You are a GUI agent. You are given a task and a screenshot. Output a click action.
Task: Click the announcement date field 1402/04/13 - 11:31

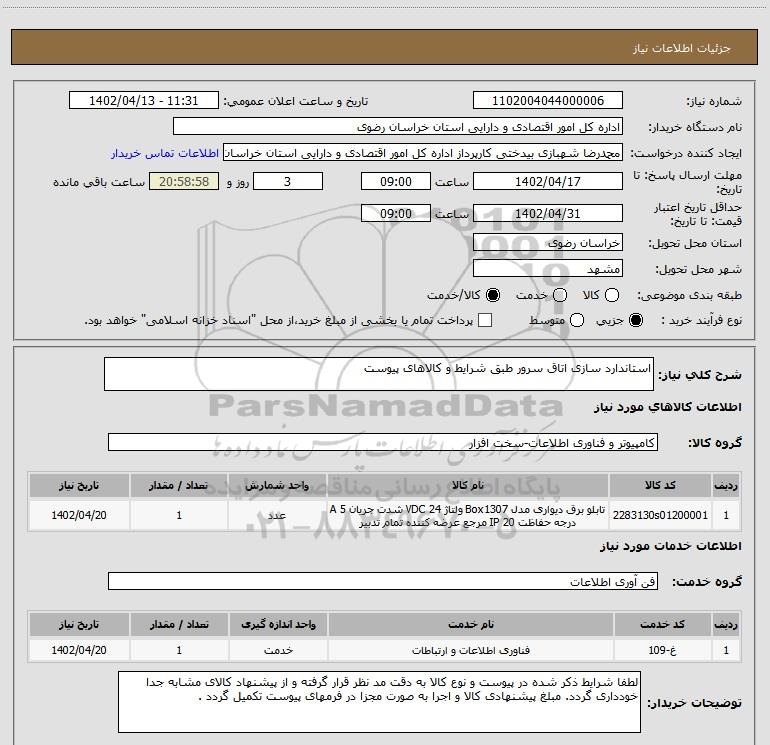(143, 100)
